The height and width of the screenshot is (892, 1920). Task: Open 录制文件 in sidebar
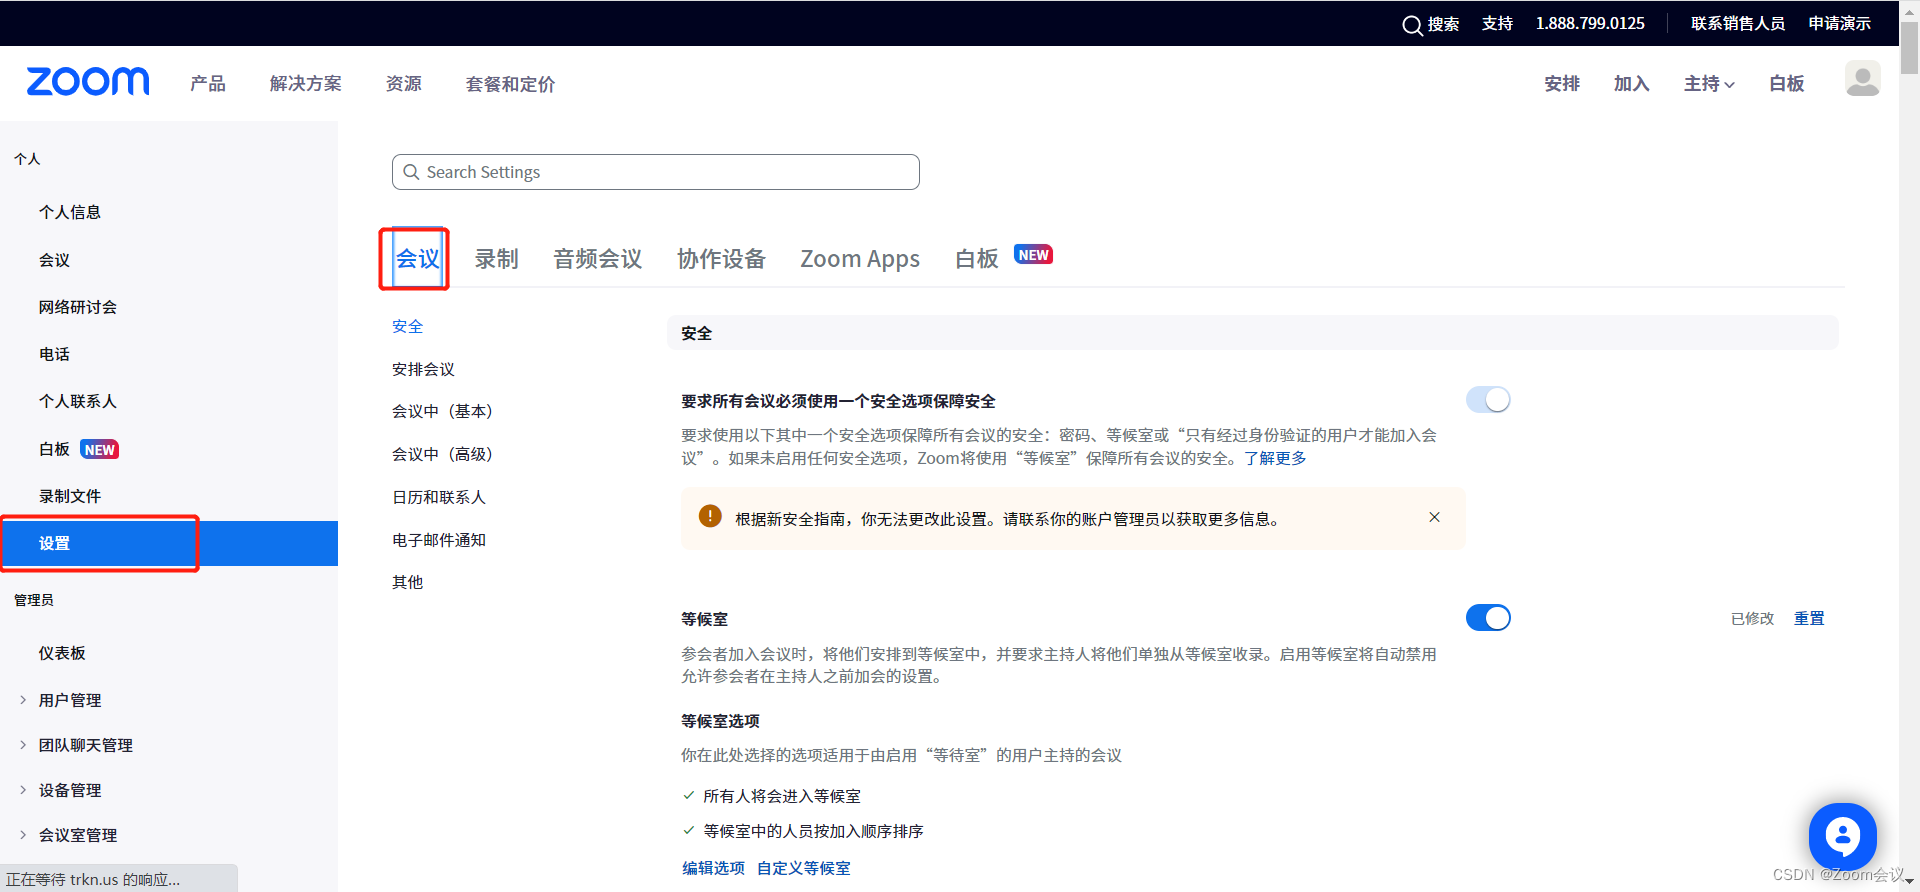click(x=70, y=496)
